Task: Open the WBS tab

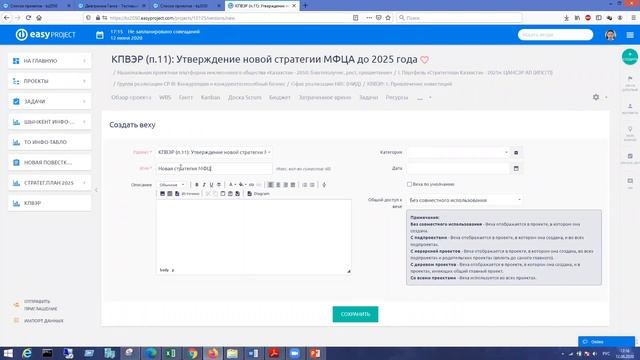Action: [x=165, y=98]
